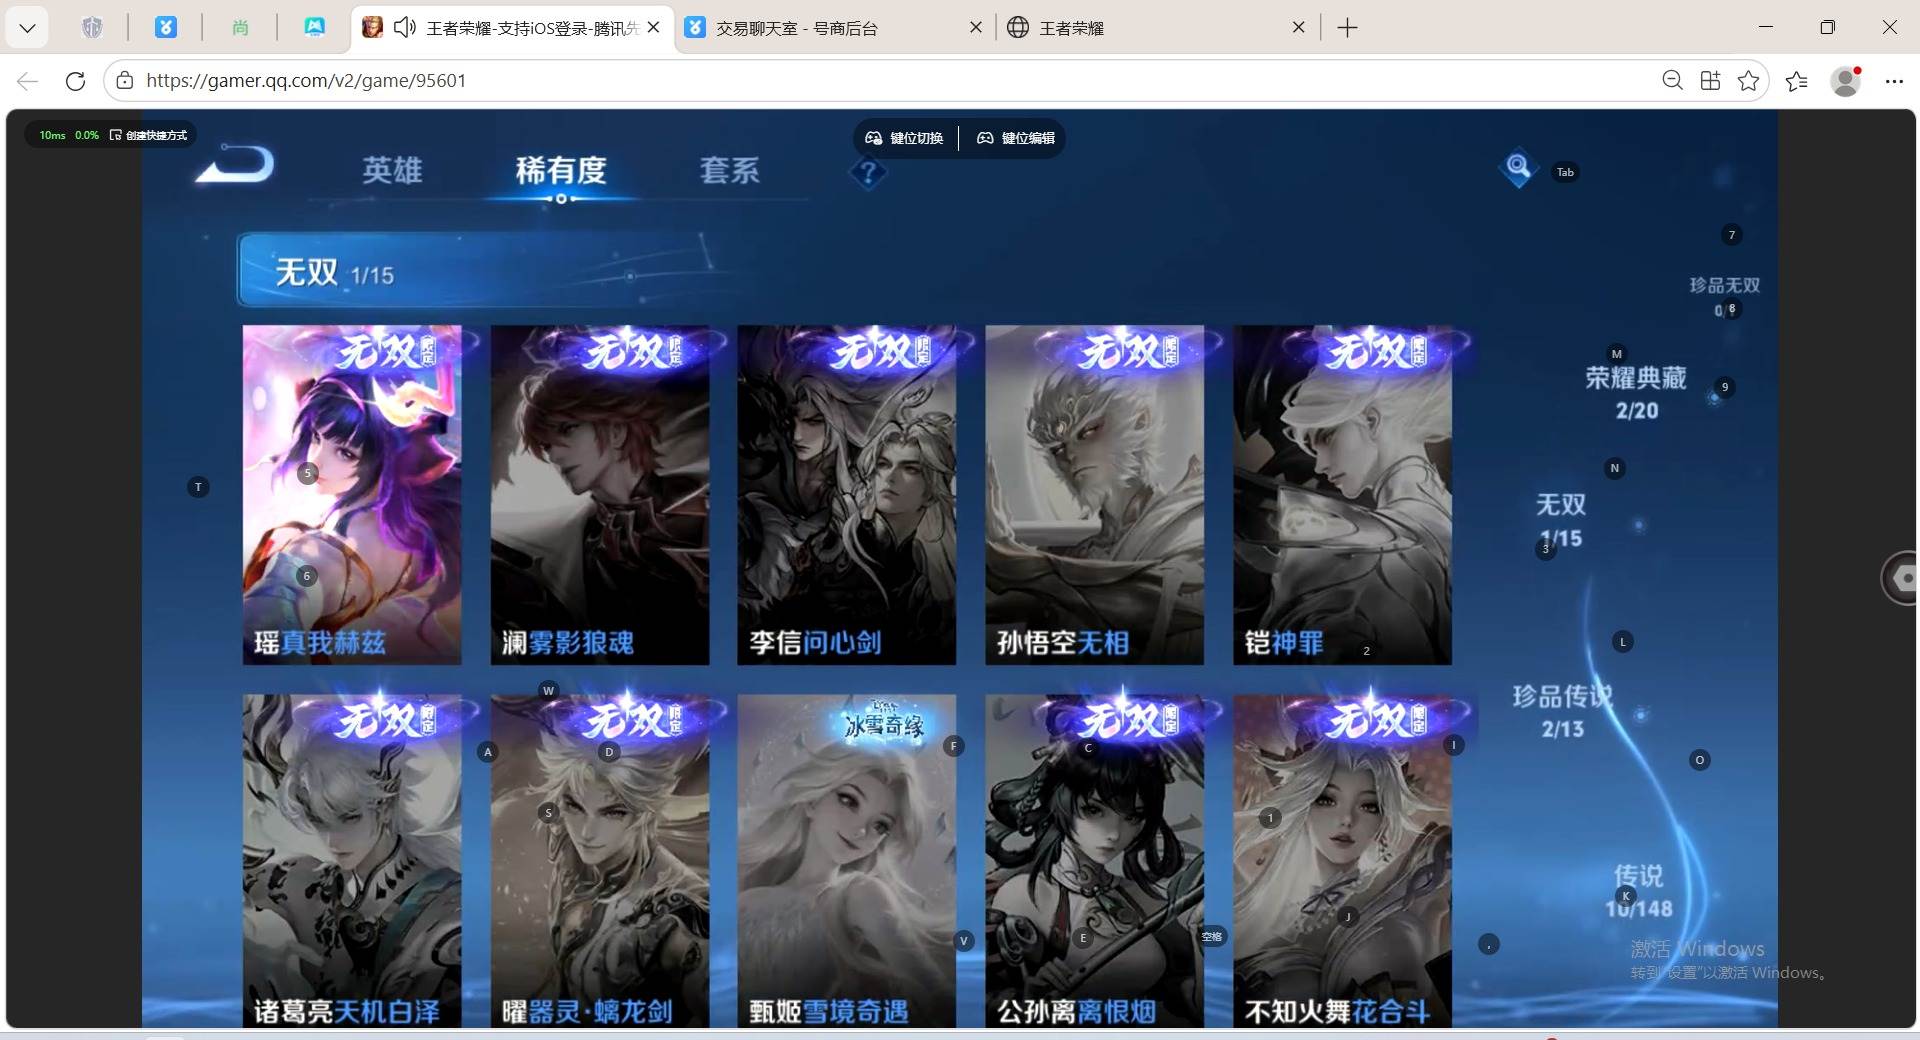Screen dimensions: 1920x1040
Task: Click the F key mapping marker
Action: pyautogui.click(x=954, y=745)
